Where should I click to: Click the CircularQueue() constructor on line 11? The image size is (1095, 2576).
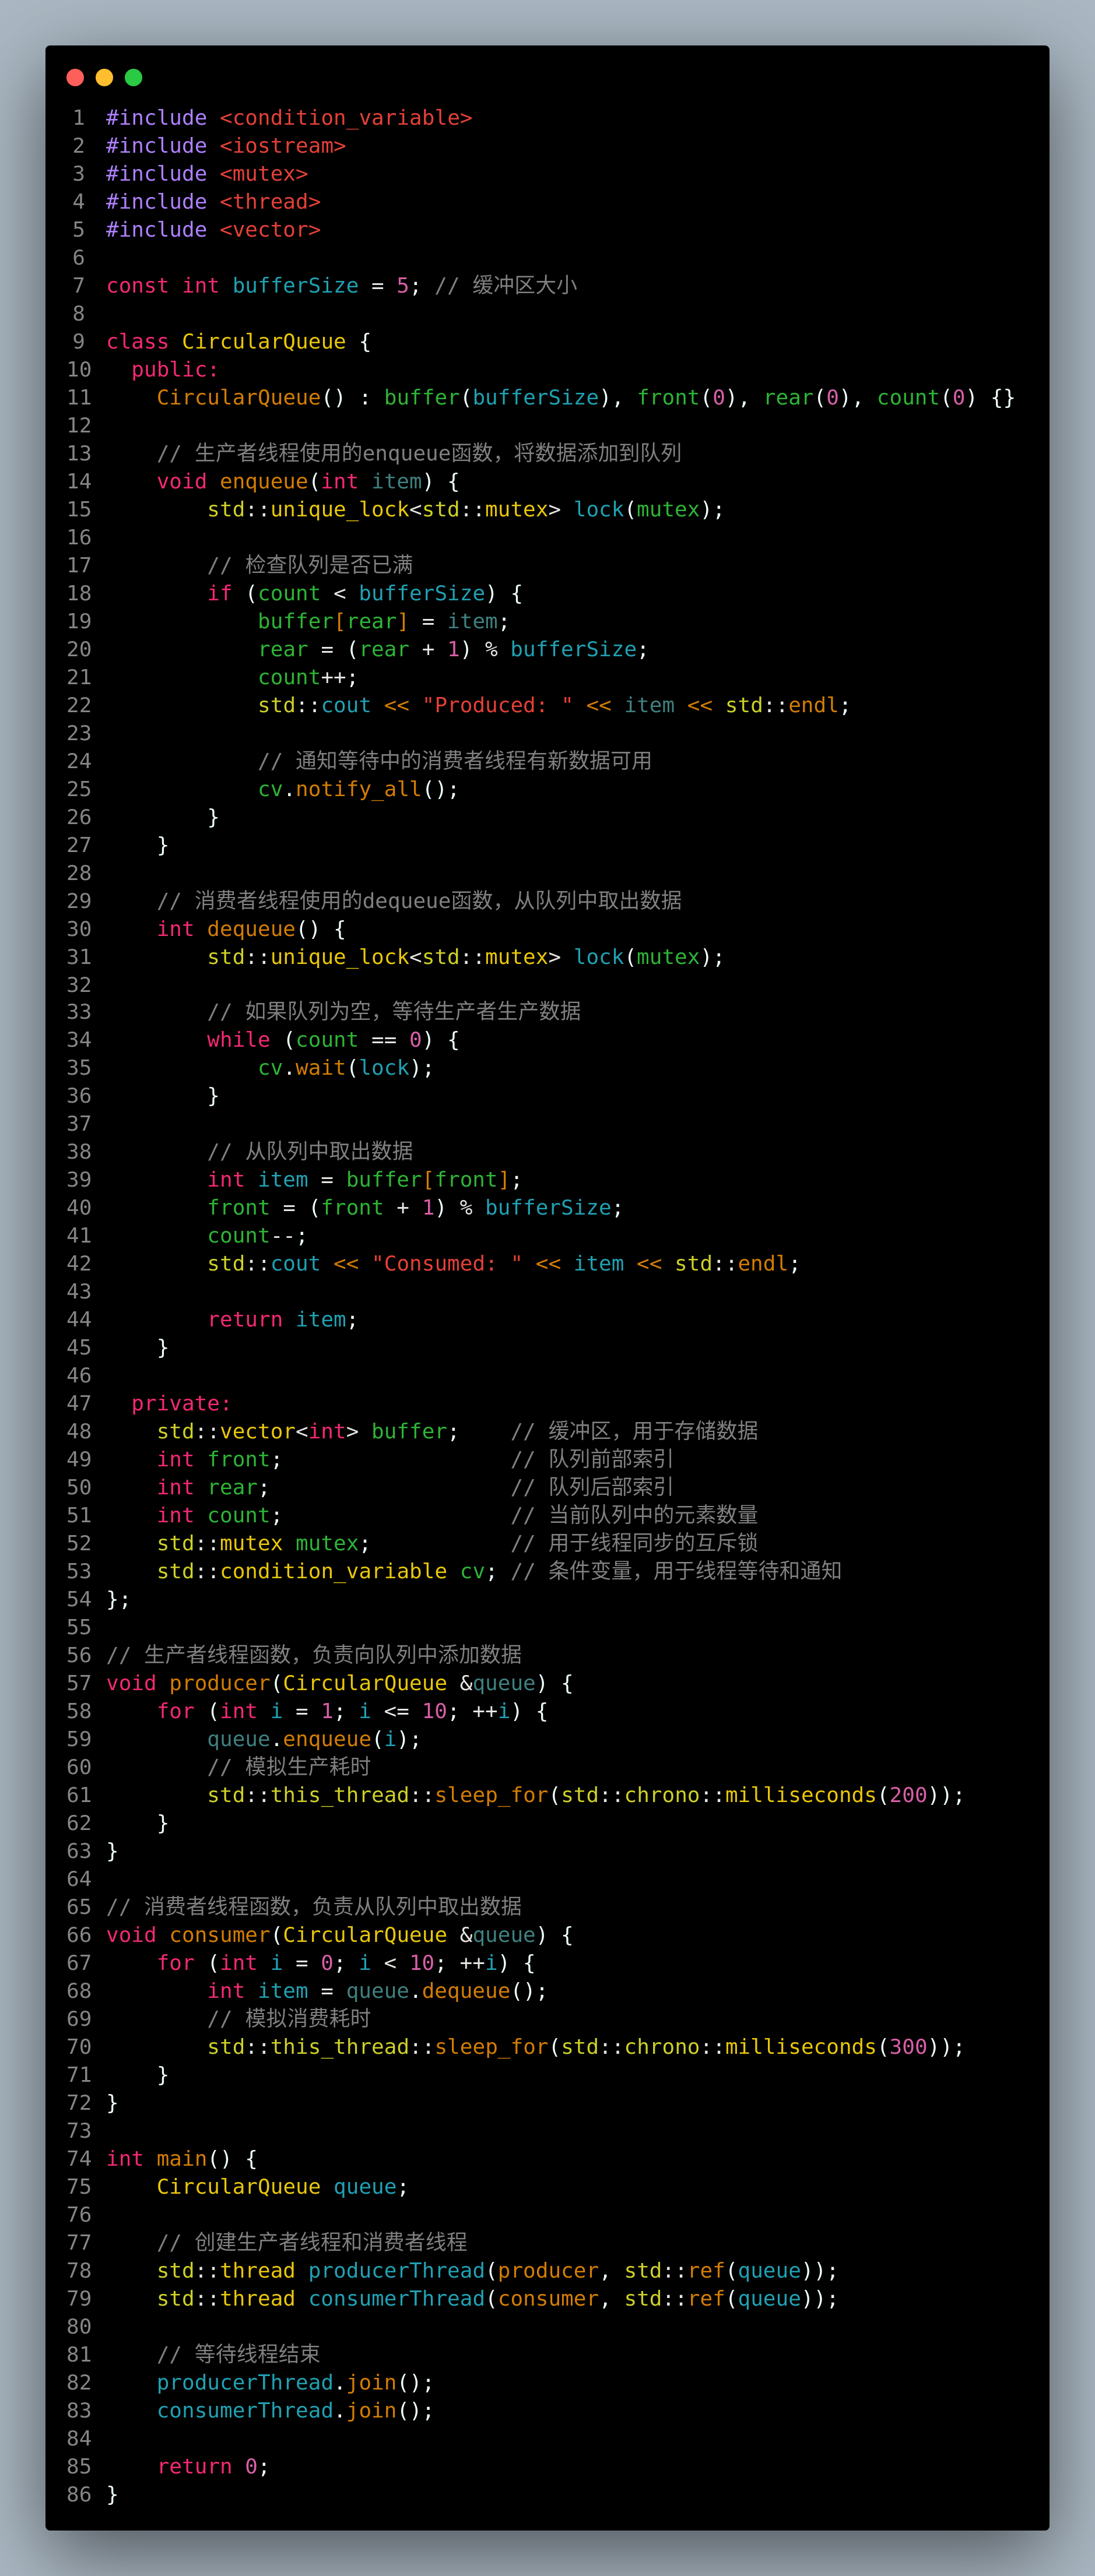[x=586, y=398]
